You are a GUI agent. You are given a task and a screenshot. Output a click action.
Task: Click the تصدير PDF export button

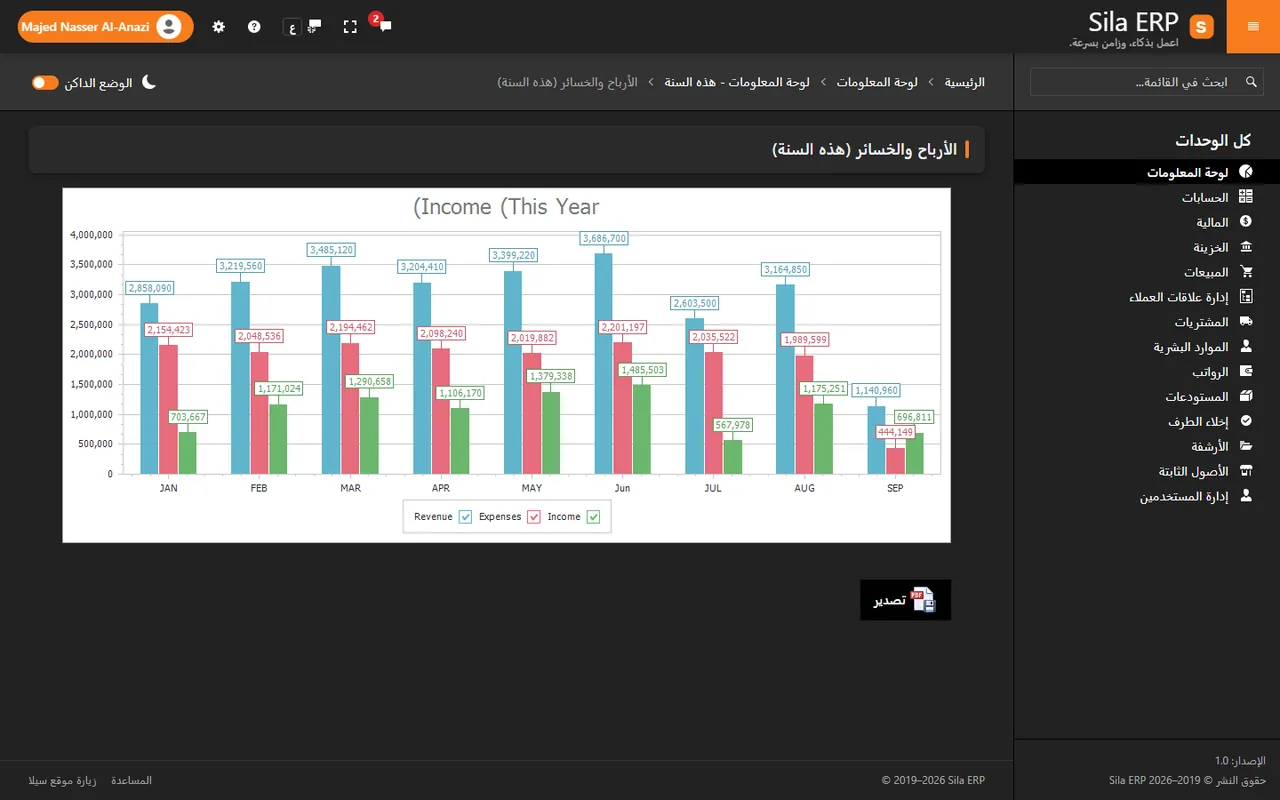pos(906,600)
